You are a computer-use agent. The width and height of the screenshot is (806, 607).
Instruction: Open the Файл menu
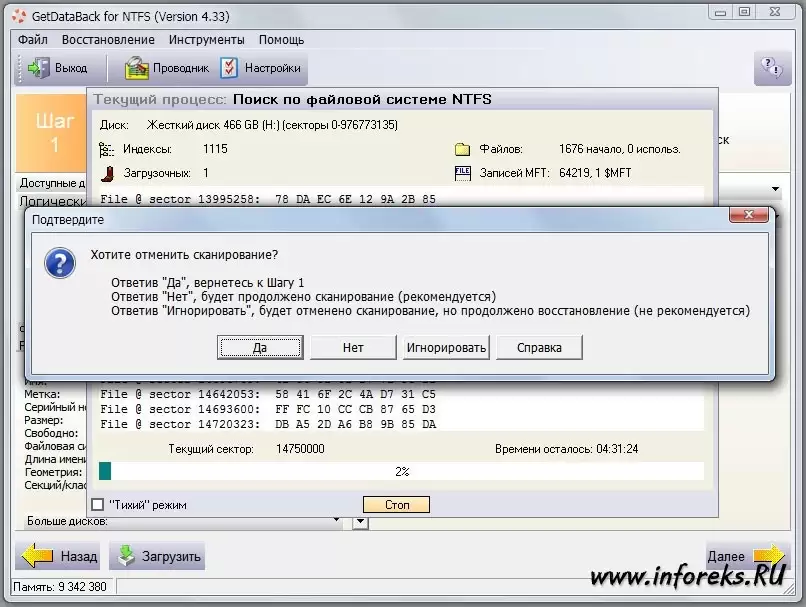[x=32, y=40]
